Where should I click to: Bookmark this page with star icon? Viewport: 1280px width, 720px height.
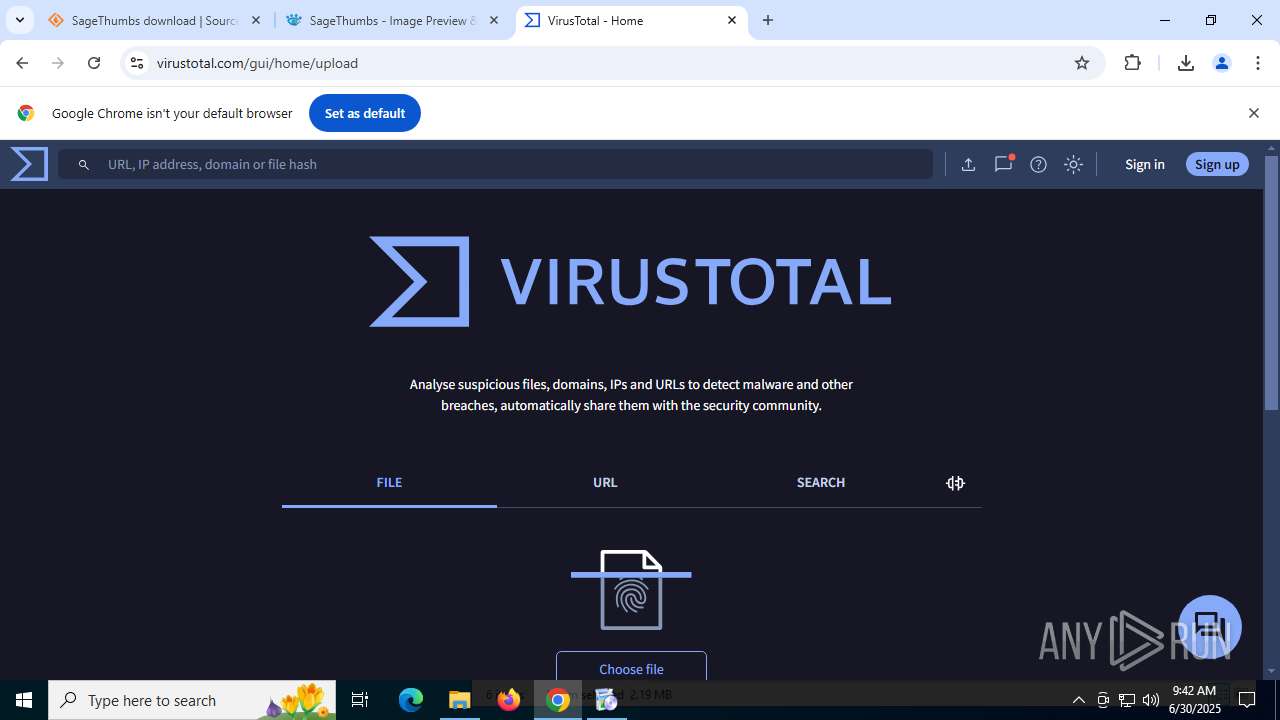(x=1081, y=63)
